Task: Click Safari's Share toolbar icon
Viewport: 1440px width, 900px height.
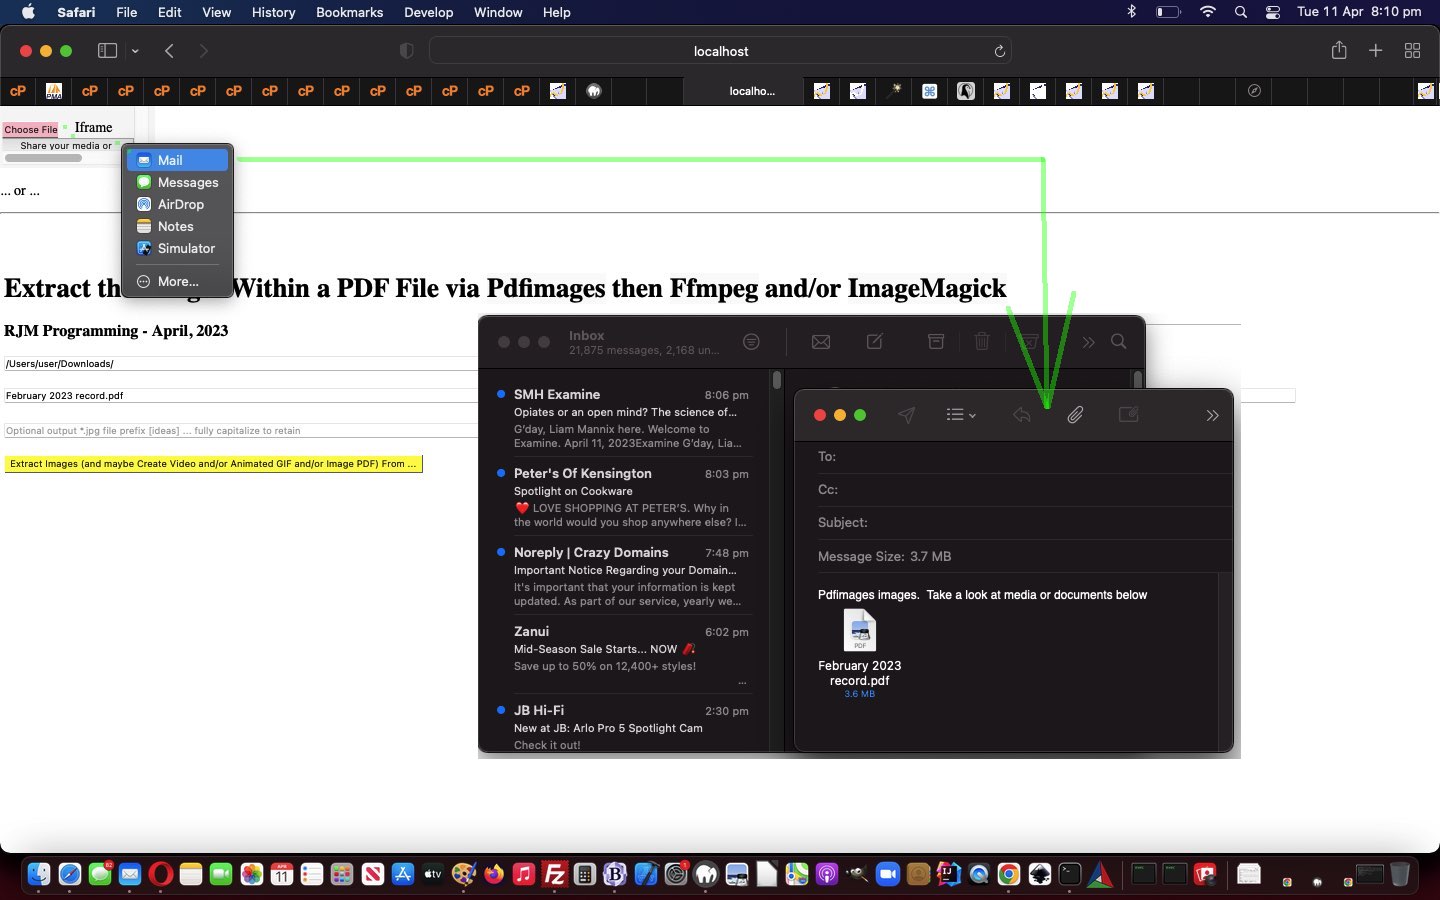Action: [x=1338, y=51]
